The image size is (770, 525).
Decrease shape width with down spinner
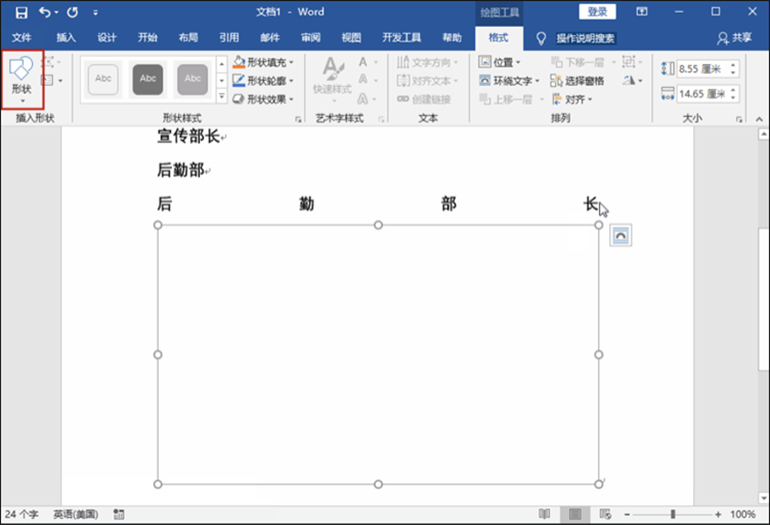pyautogui.click(x=733, y=97)
